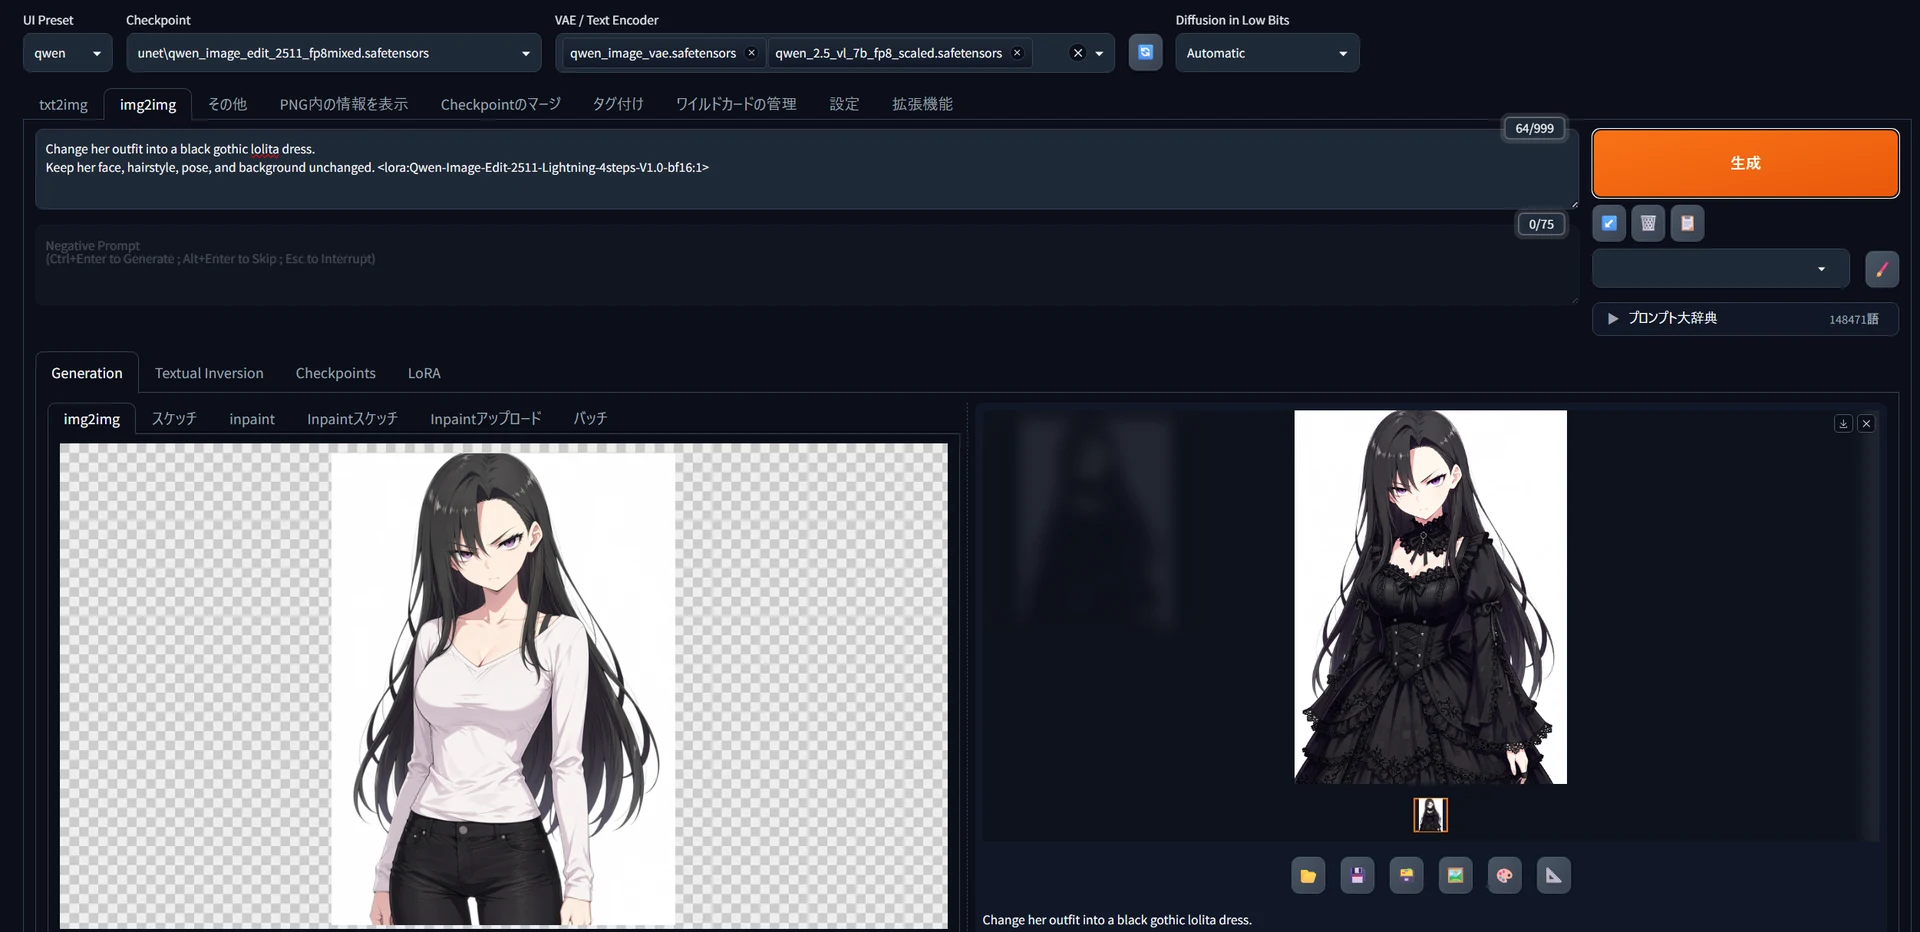Clear all VAE / Text Encoder selections
Viewport: 1920px width, 932px height.
[1077, 53]
